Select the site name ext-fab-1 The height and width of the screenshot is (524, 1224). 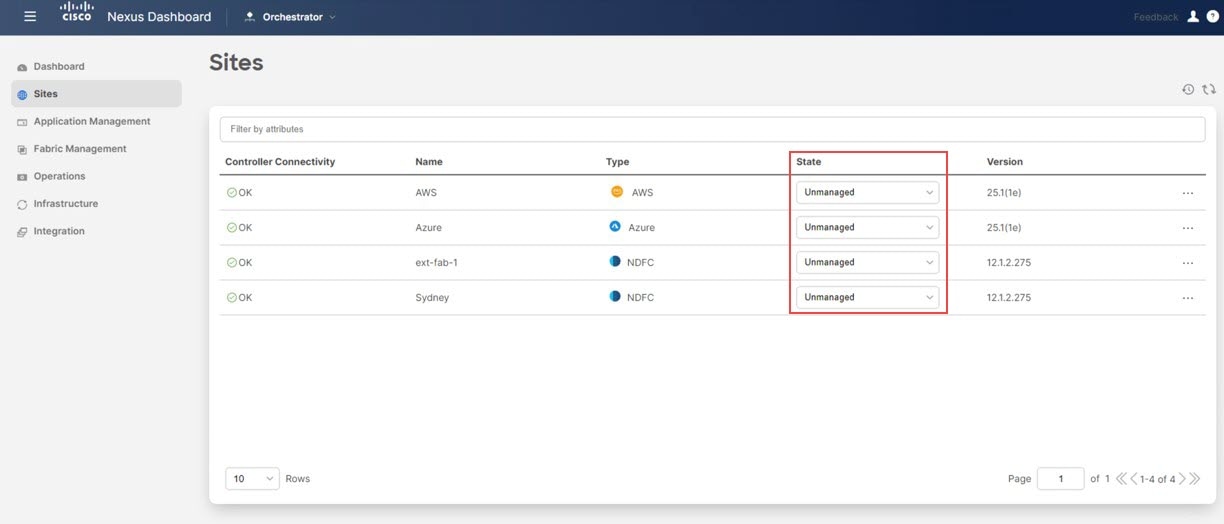[436, 263]
